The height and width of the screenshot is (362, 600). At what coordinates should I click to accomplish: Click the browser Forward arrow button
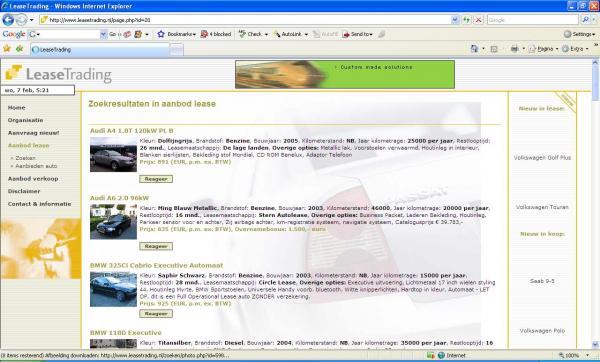pos(21,20)
